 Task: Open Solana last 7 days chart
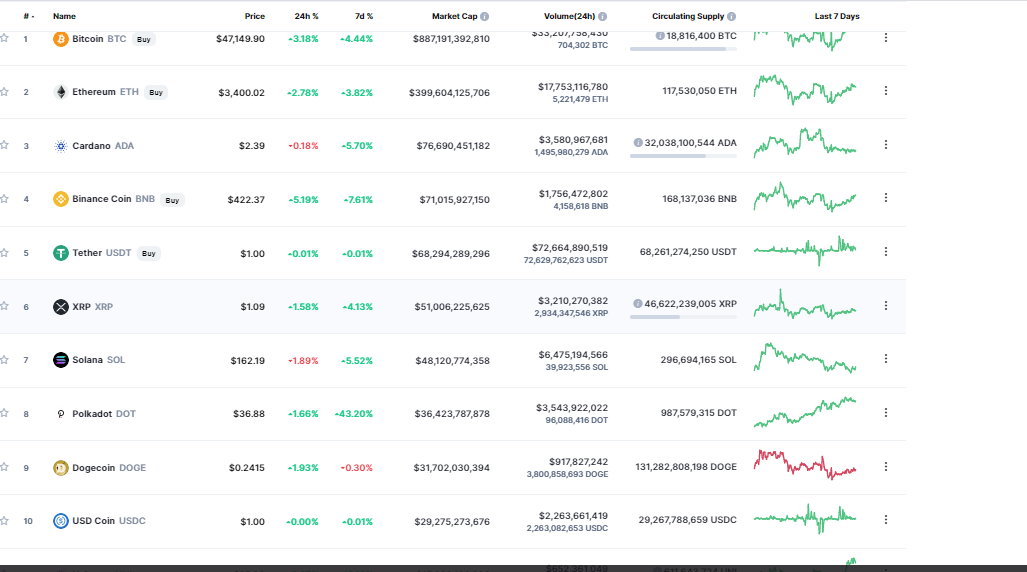click(805, 358)
